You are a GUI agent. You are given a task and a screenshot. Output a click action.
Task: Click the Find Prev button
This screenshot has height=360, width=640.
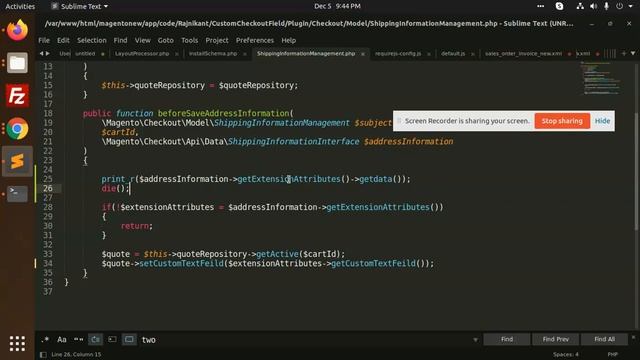[556, 339]
